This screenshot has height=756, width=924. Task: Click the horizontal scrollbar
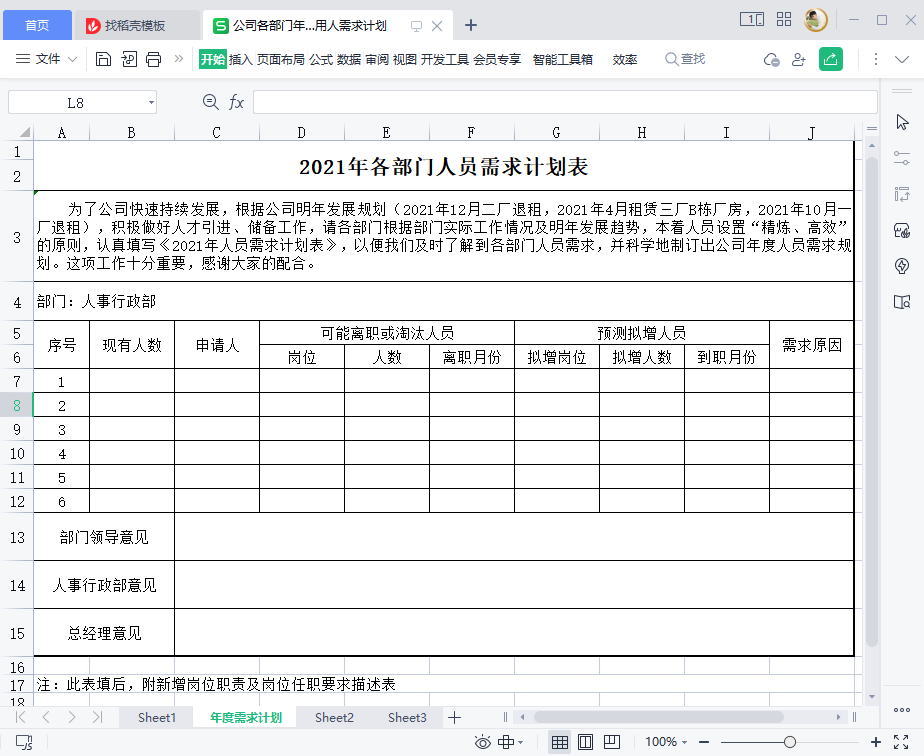(659, 717)
